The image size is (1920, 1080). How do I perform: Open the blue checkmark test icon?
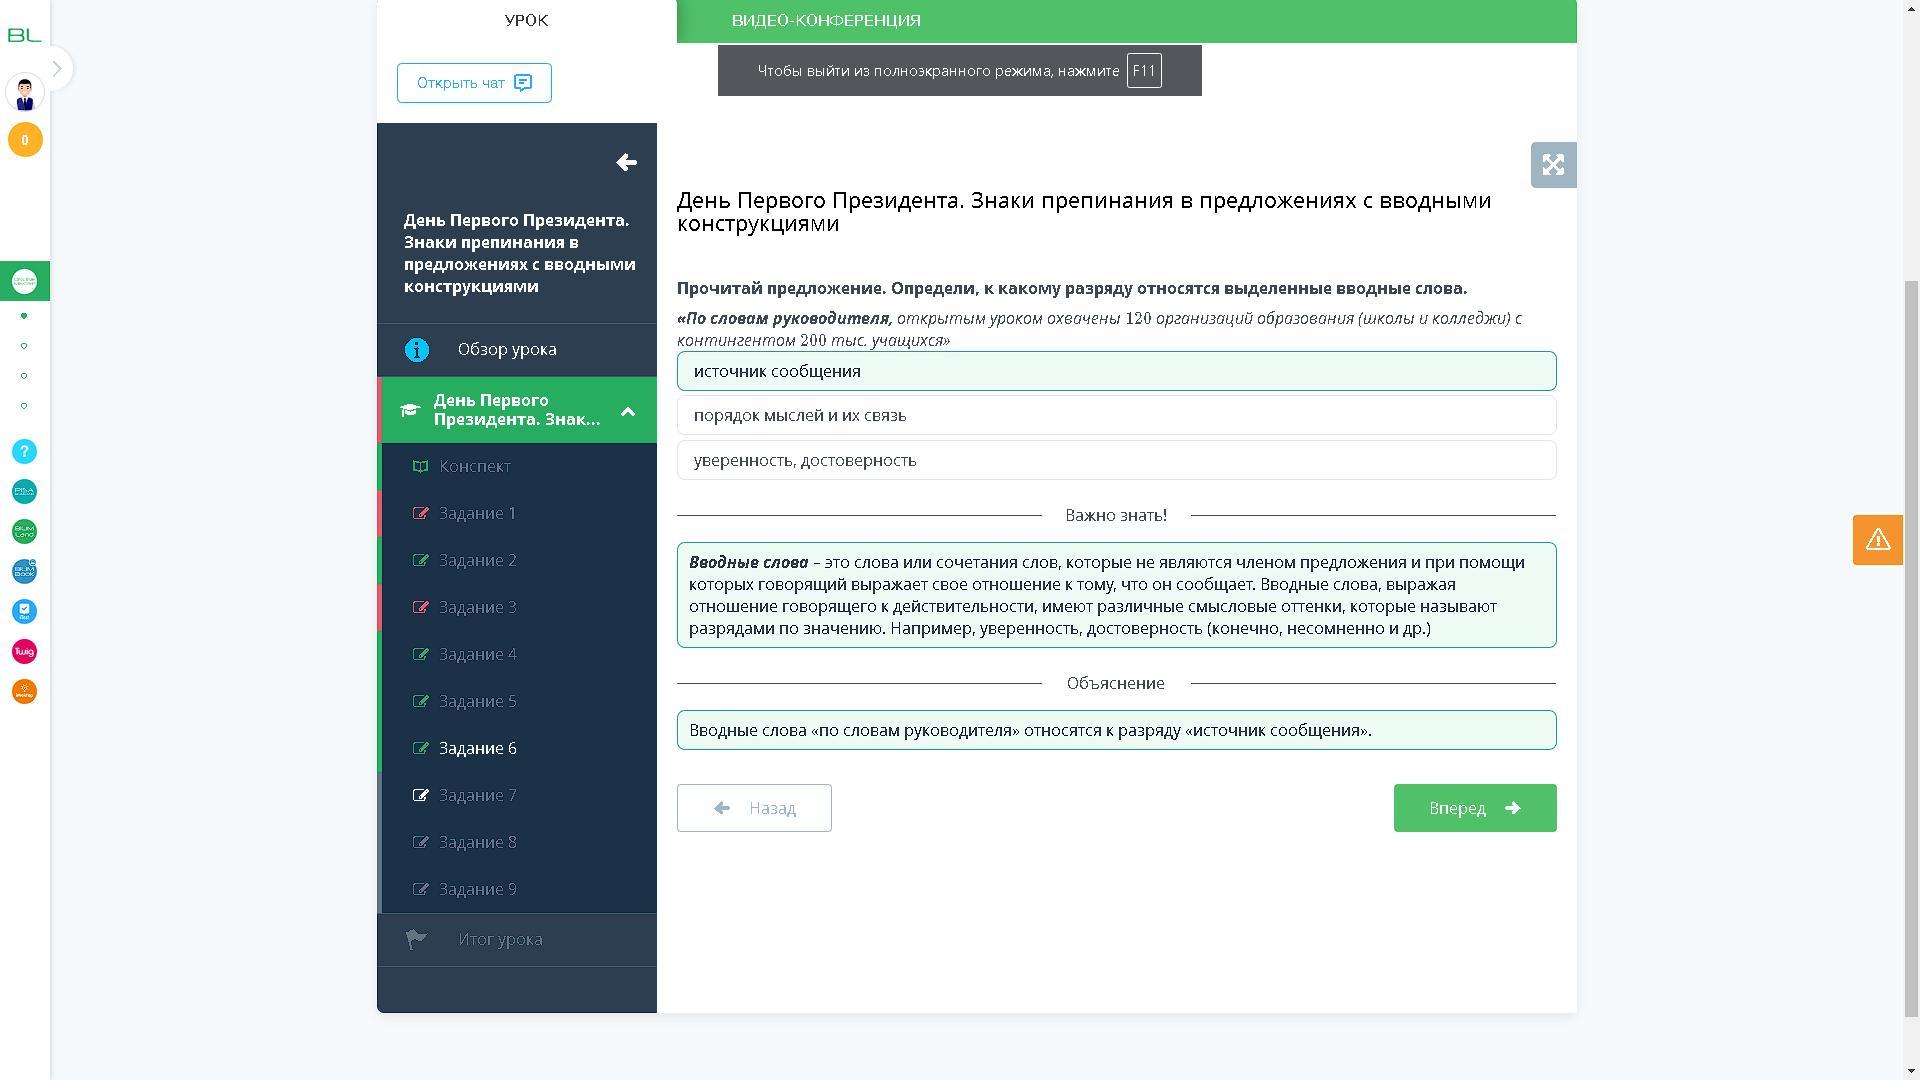pyautogui.click(x=25, y=612)
